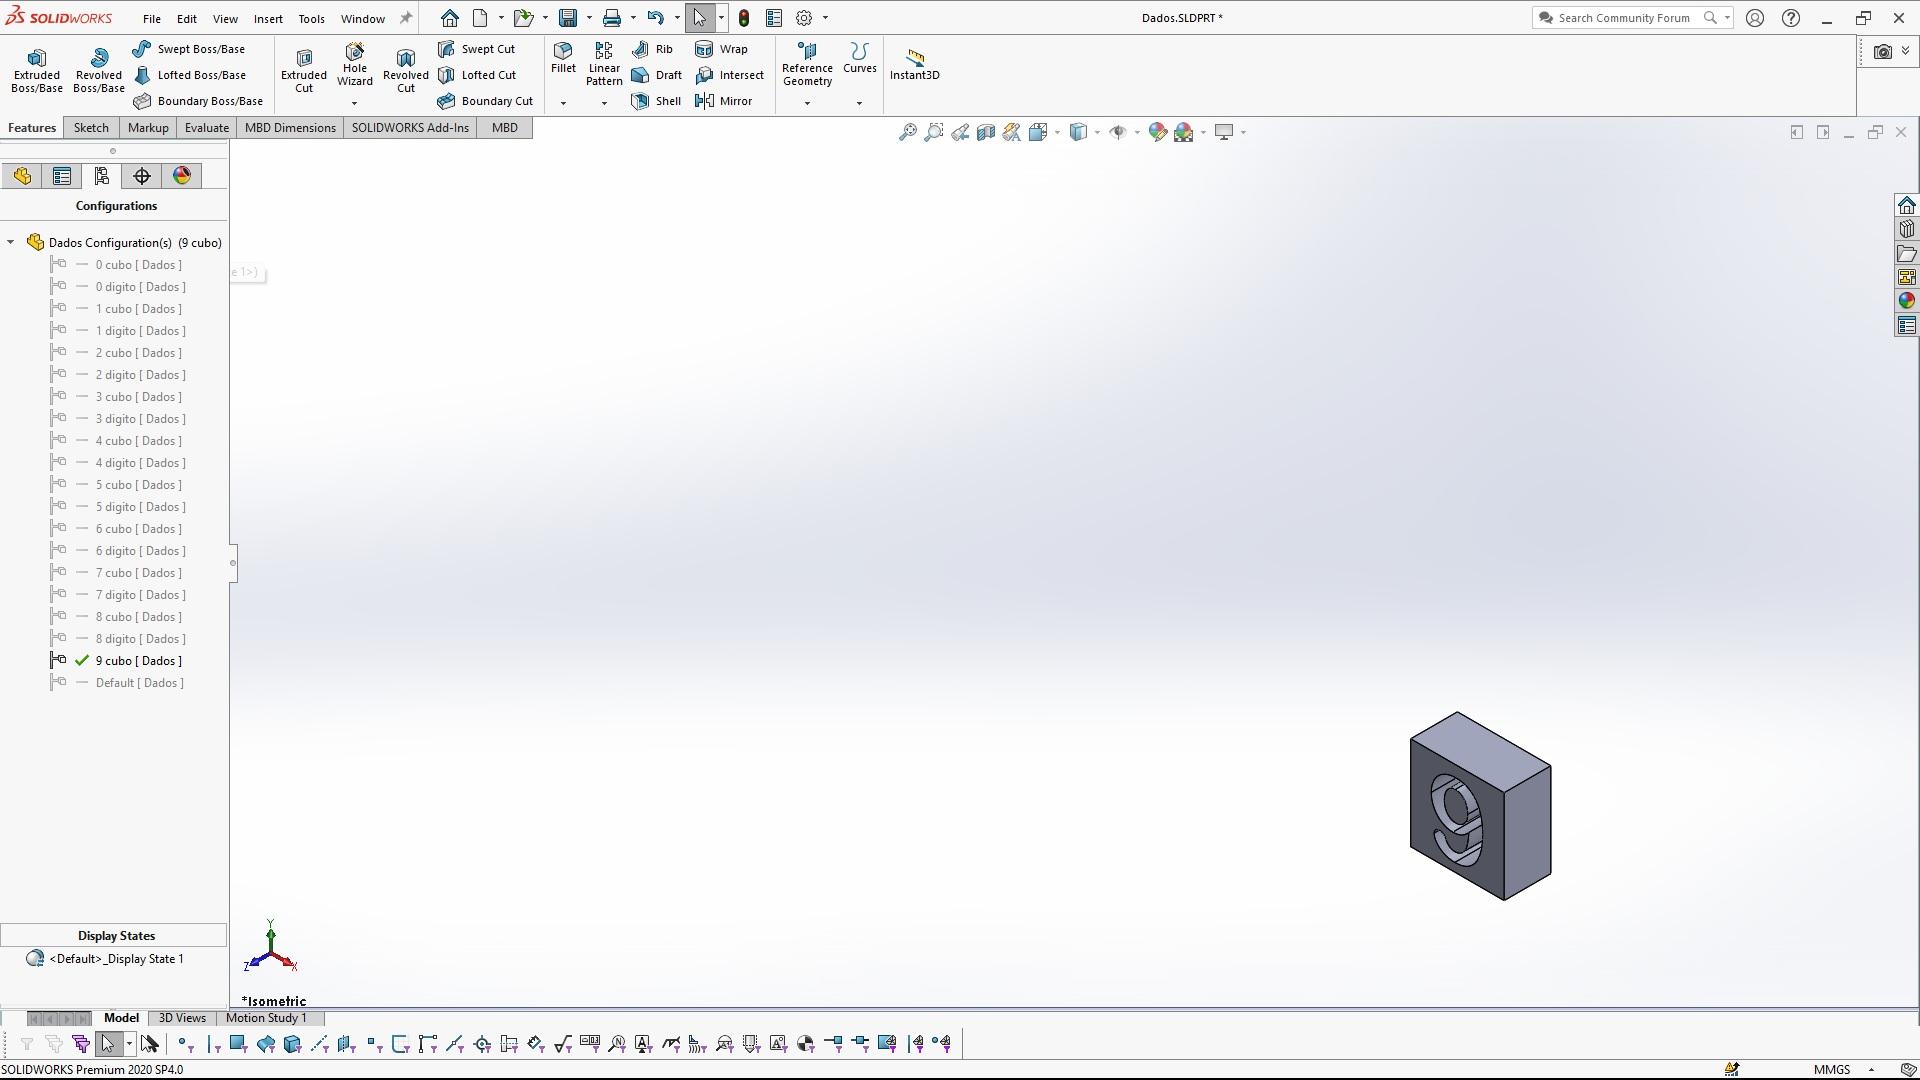The image size is (1920, 1080).
Task: Click the Curves tool
Action: (x=859, y=58)
